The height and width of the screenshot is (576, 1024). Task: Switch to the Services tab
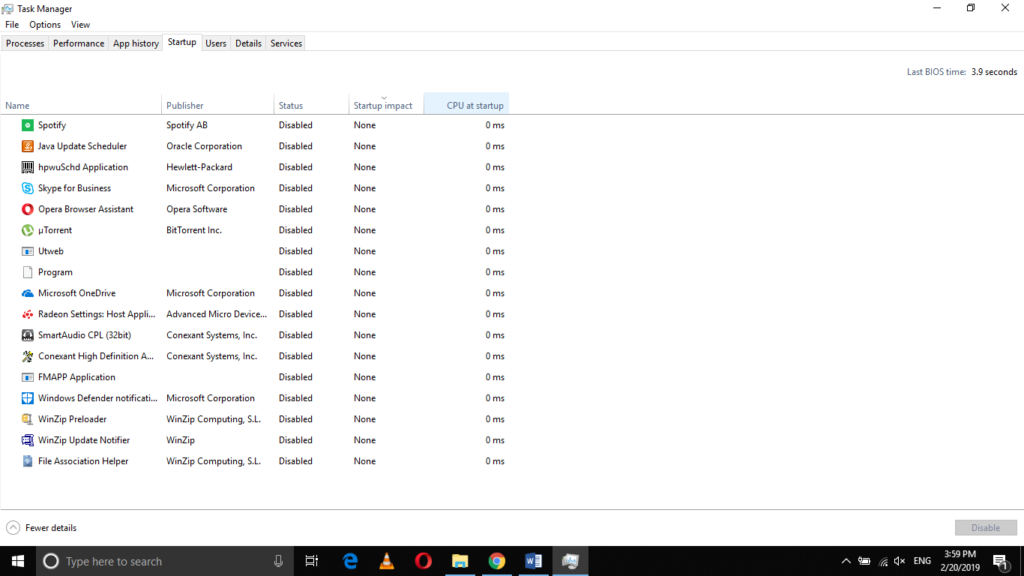click(x=286, y=43)
